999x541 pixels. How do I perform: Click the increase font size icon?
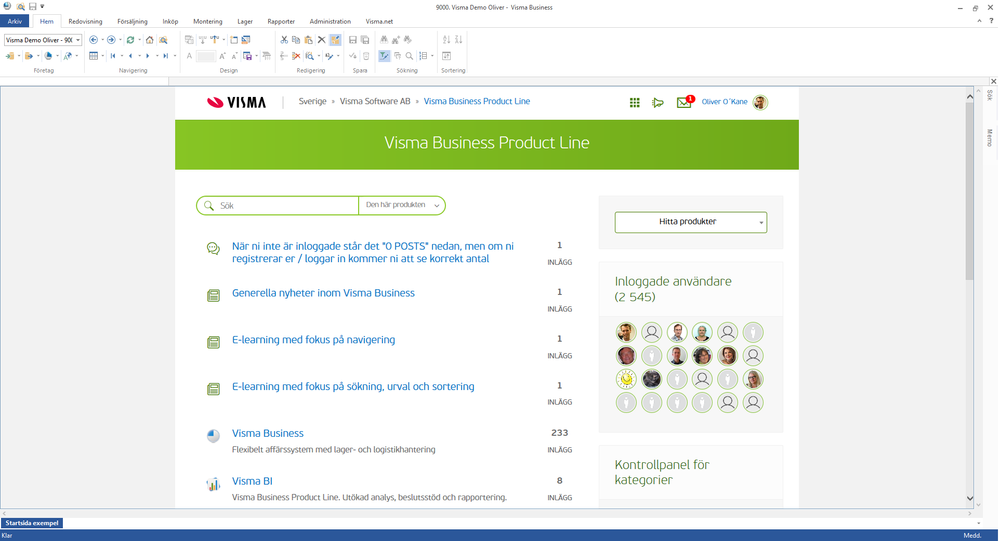(222, 56)
